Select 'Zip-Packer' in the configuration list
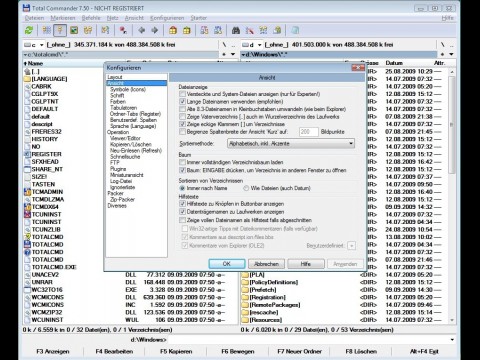 coord(122,199)
